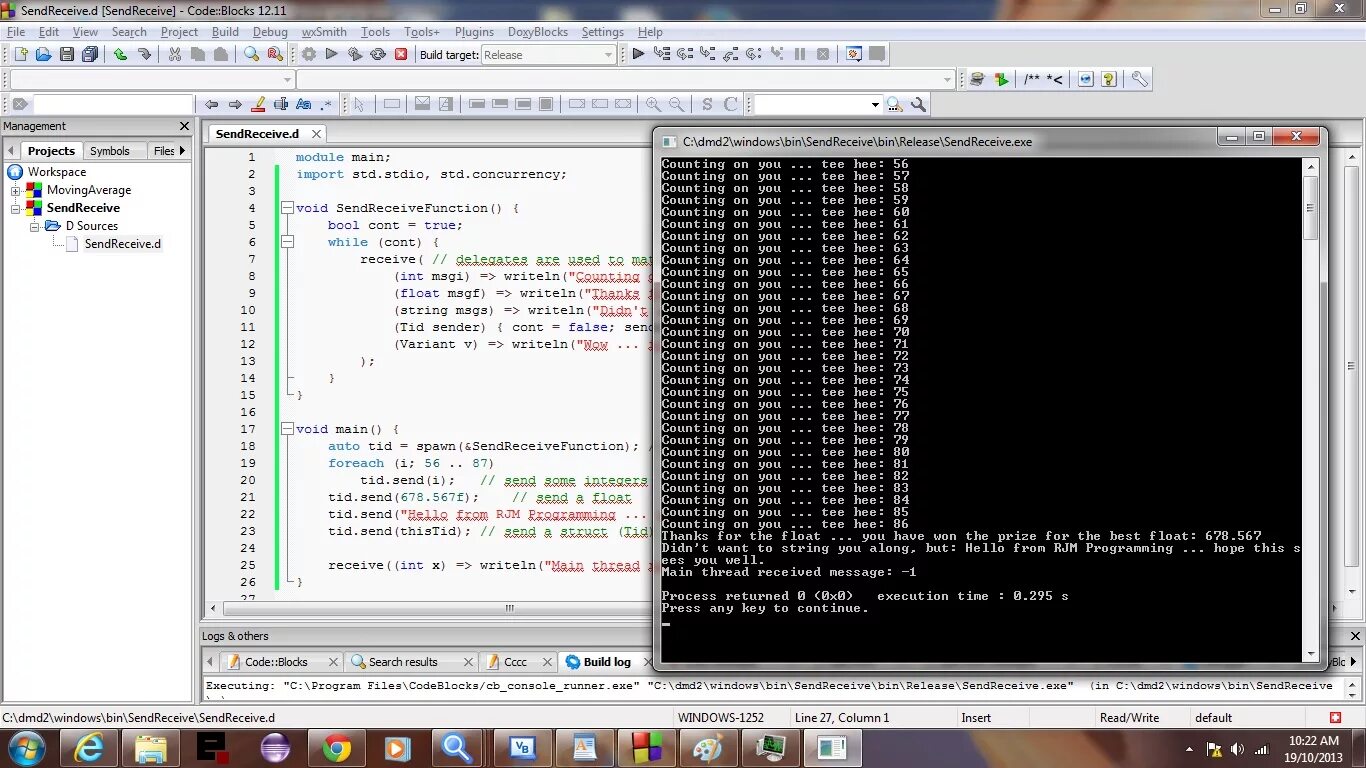The image size is (1366, 768).
Task: Close the Logs & others panel
Action: tap(1356, 636)
